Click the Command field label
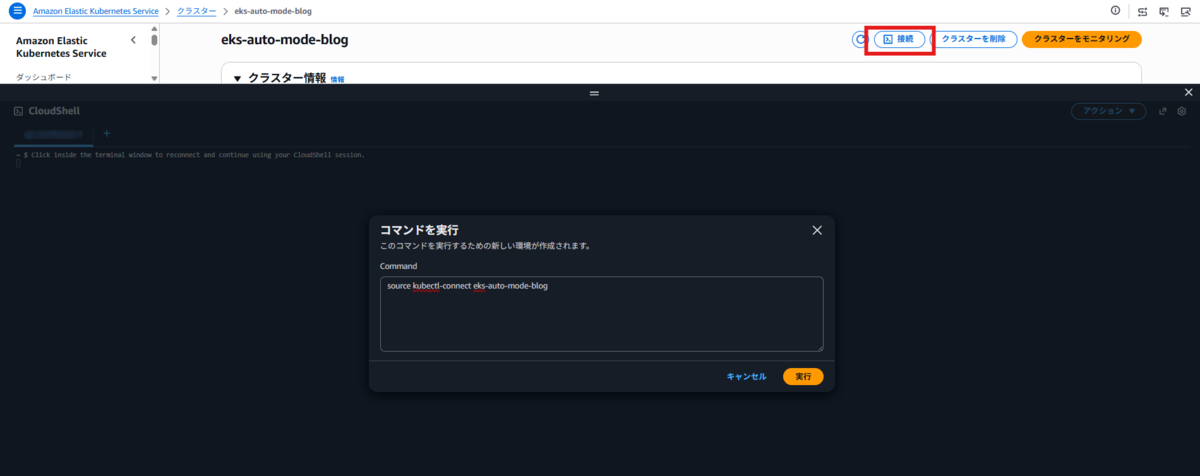This screenshot has width=1200, height=476. 399,266
